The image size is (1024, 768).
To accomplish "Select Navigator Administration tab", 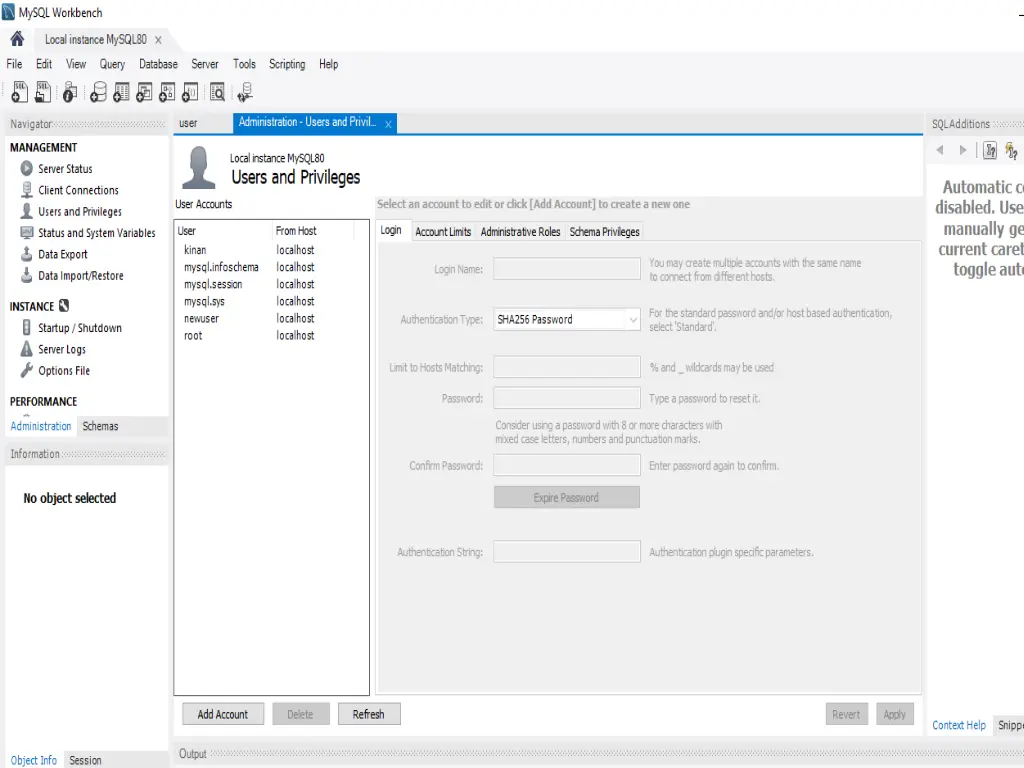I will [40, 426].
